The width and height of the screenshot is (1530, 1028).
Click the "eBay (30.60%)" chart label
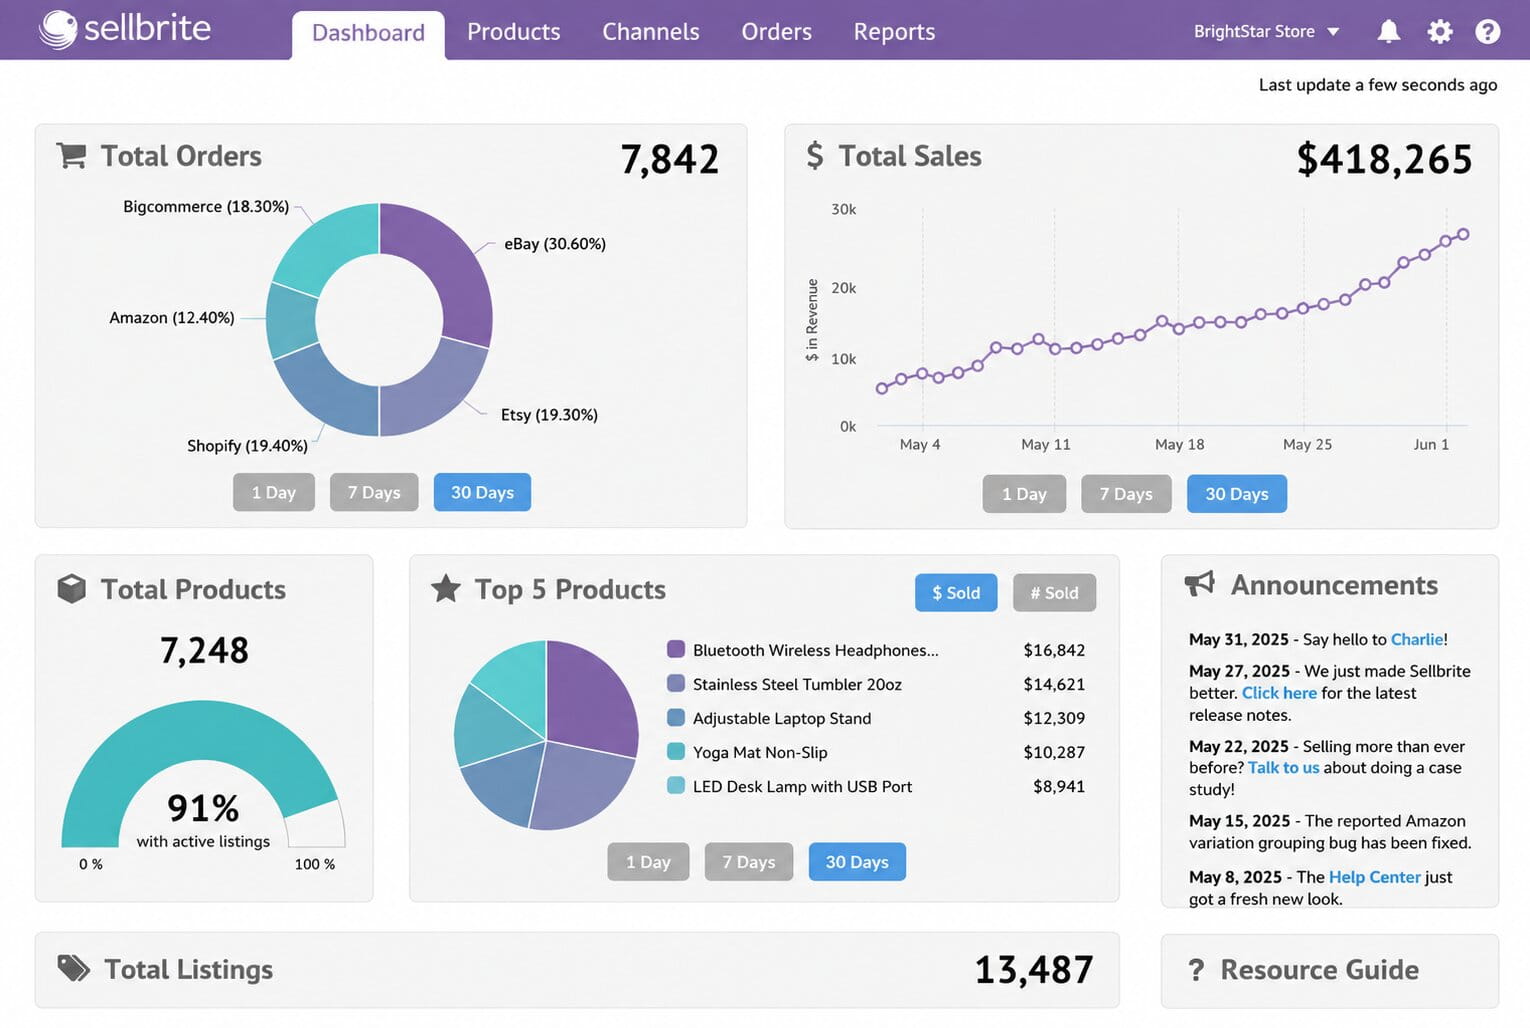click(x=555, y=244)
